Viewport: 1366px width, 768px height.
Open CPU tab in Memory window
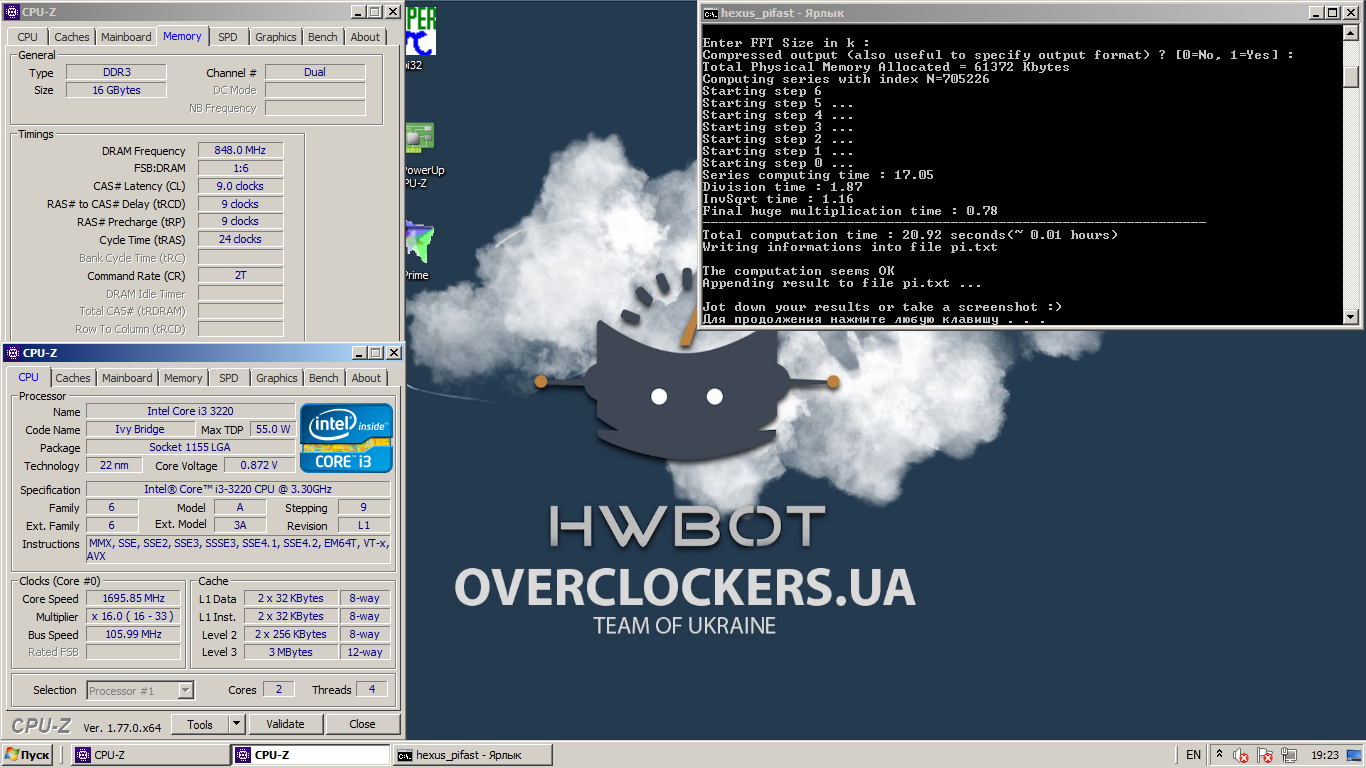pyautogui.click(x=27, y=37)
